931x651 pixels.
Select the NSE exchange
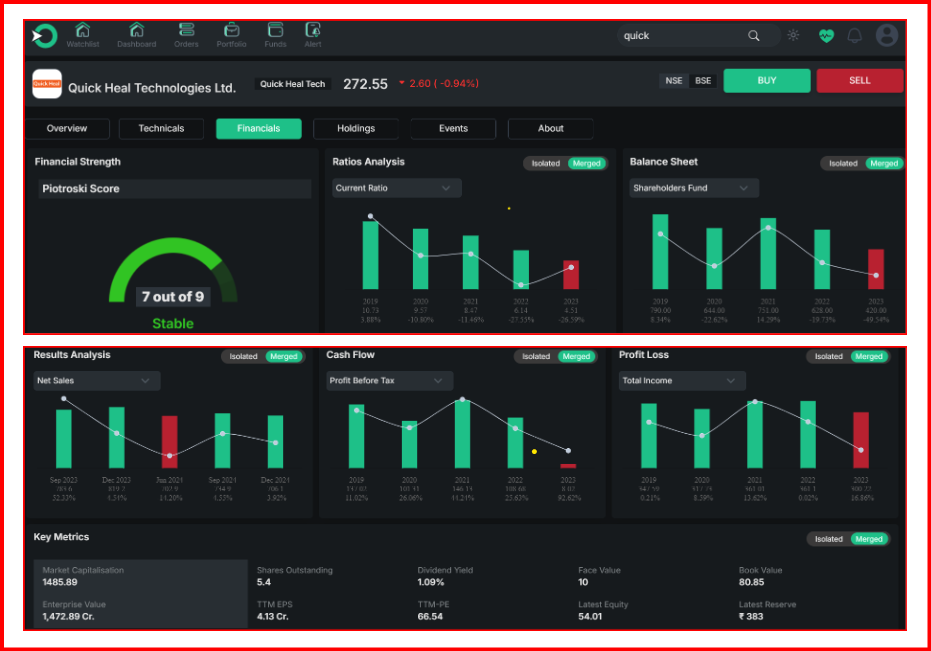coord(674,81)
